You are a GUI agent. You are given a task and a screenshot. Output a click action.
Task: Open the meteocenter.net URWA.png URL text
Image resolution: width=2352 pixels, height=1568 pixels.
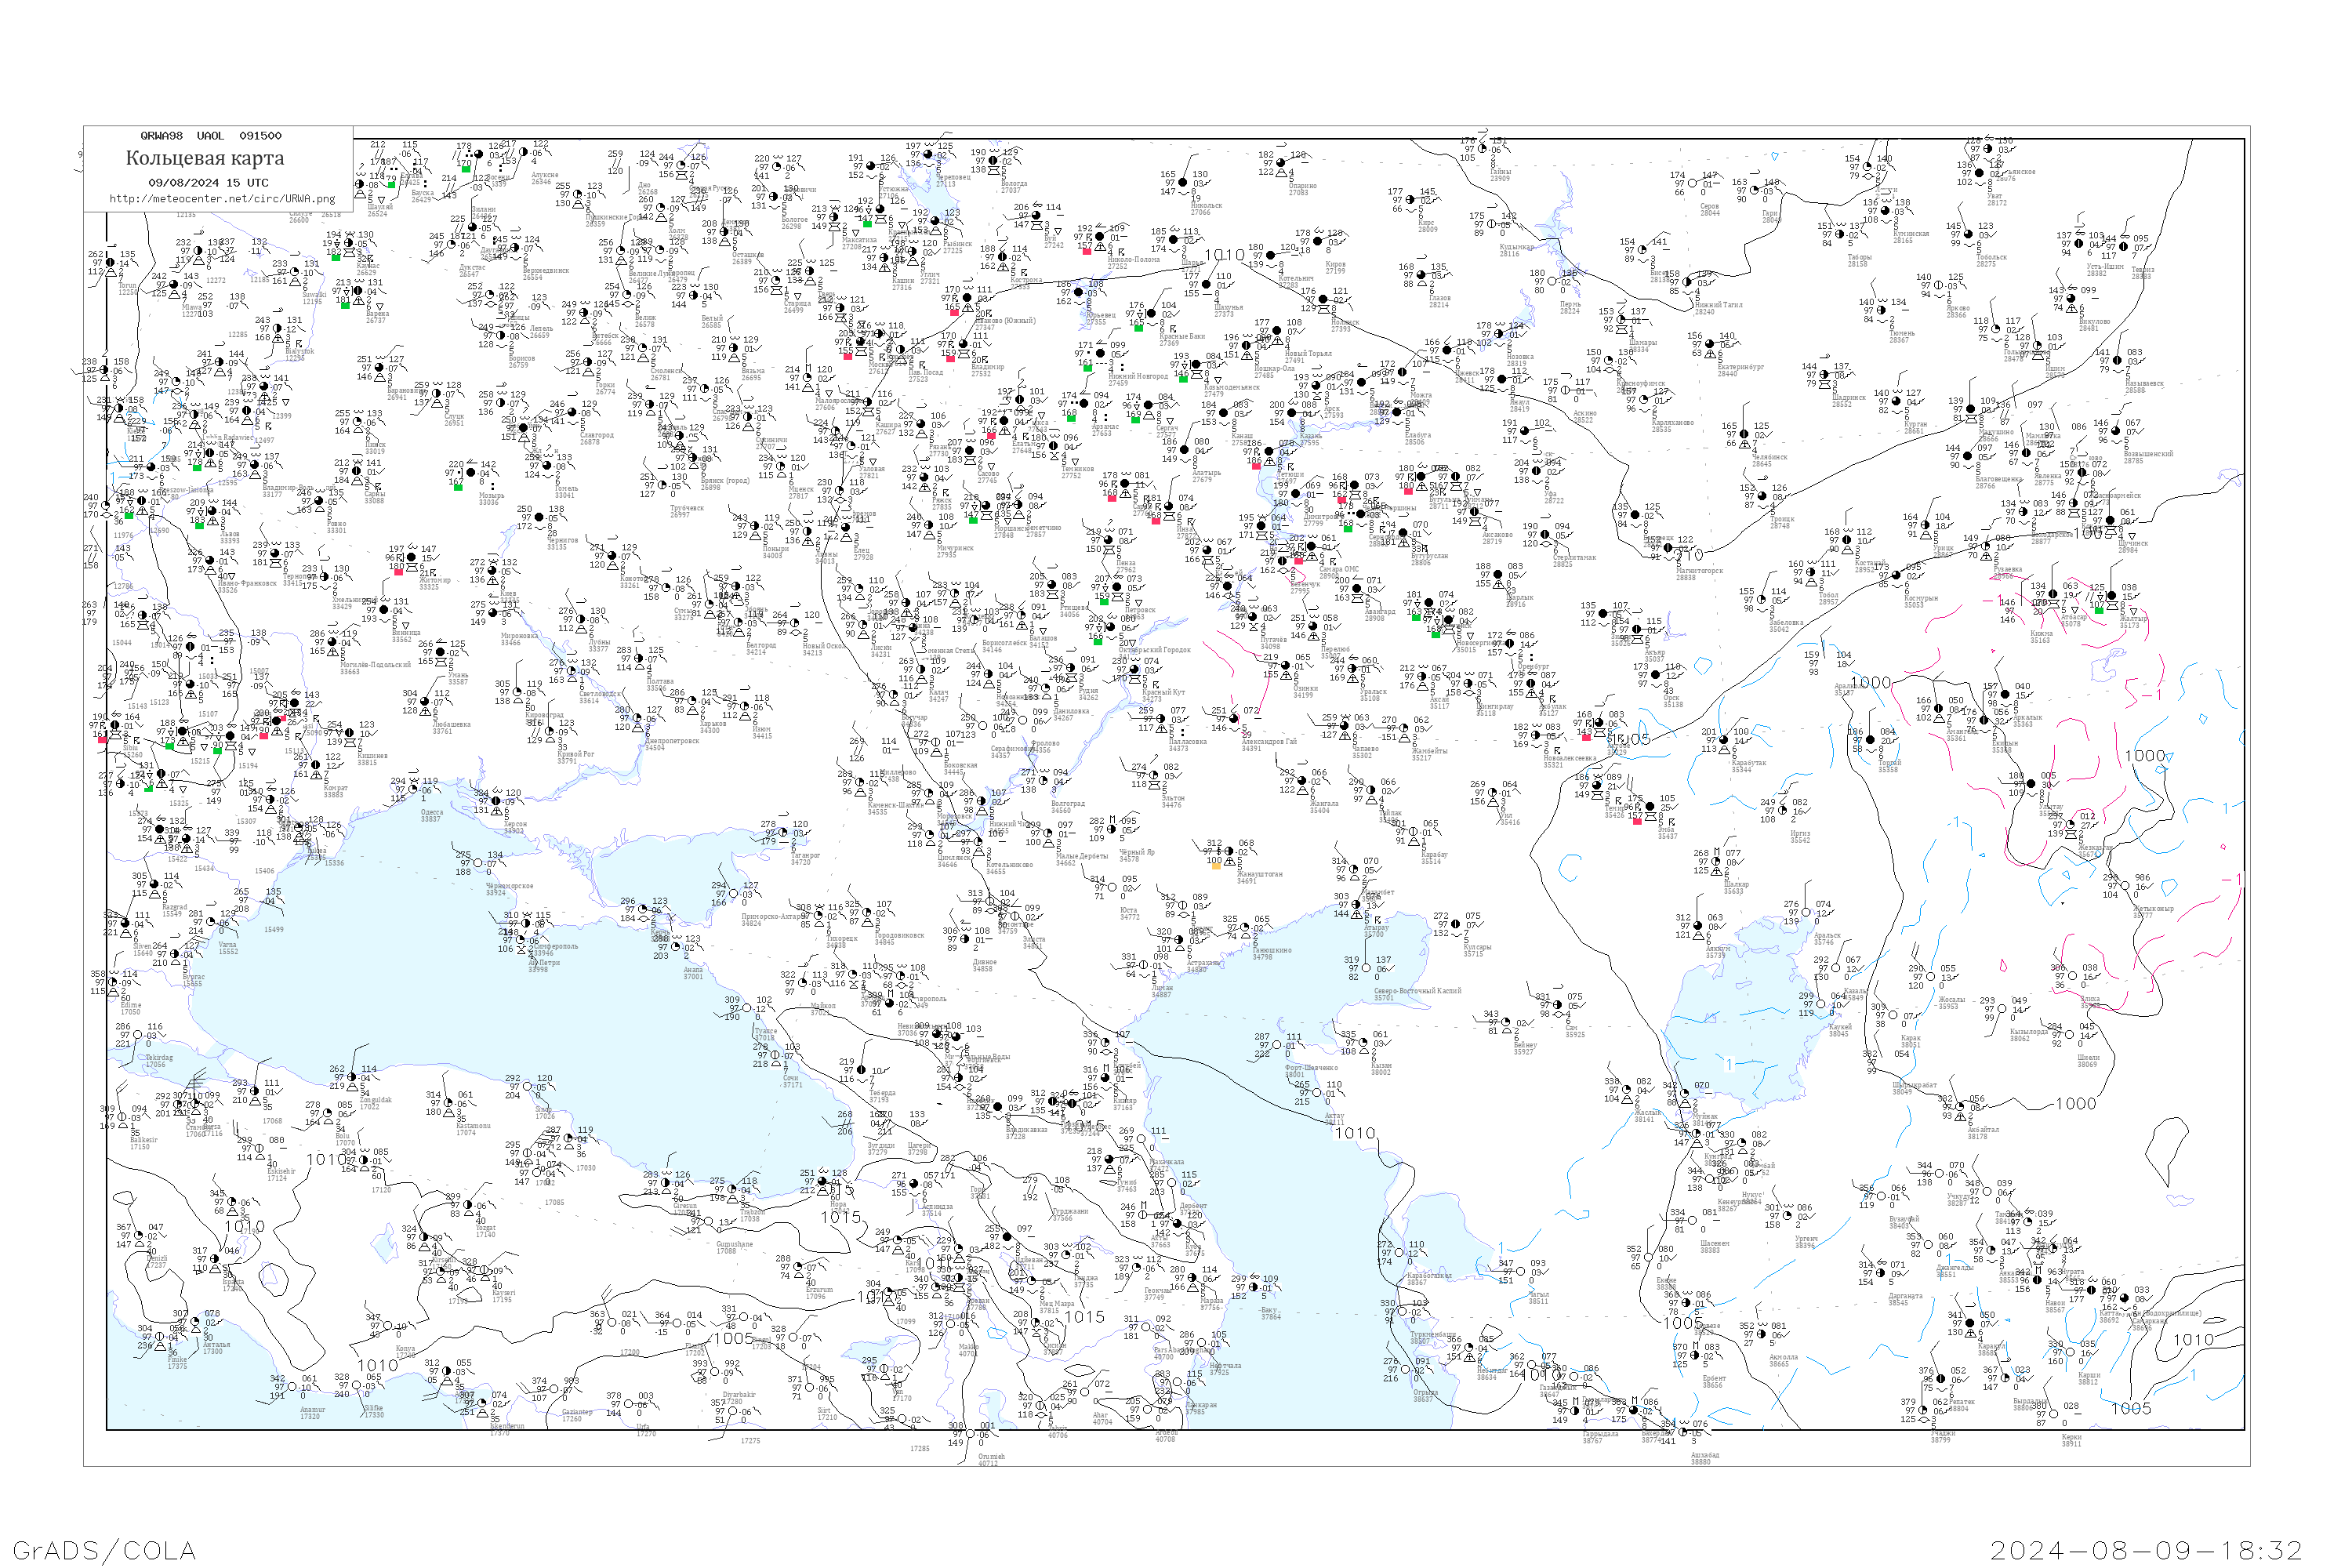221,198
